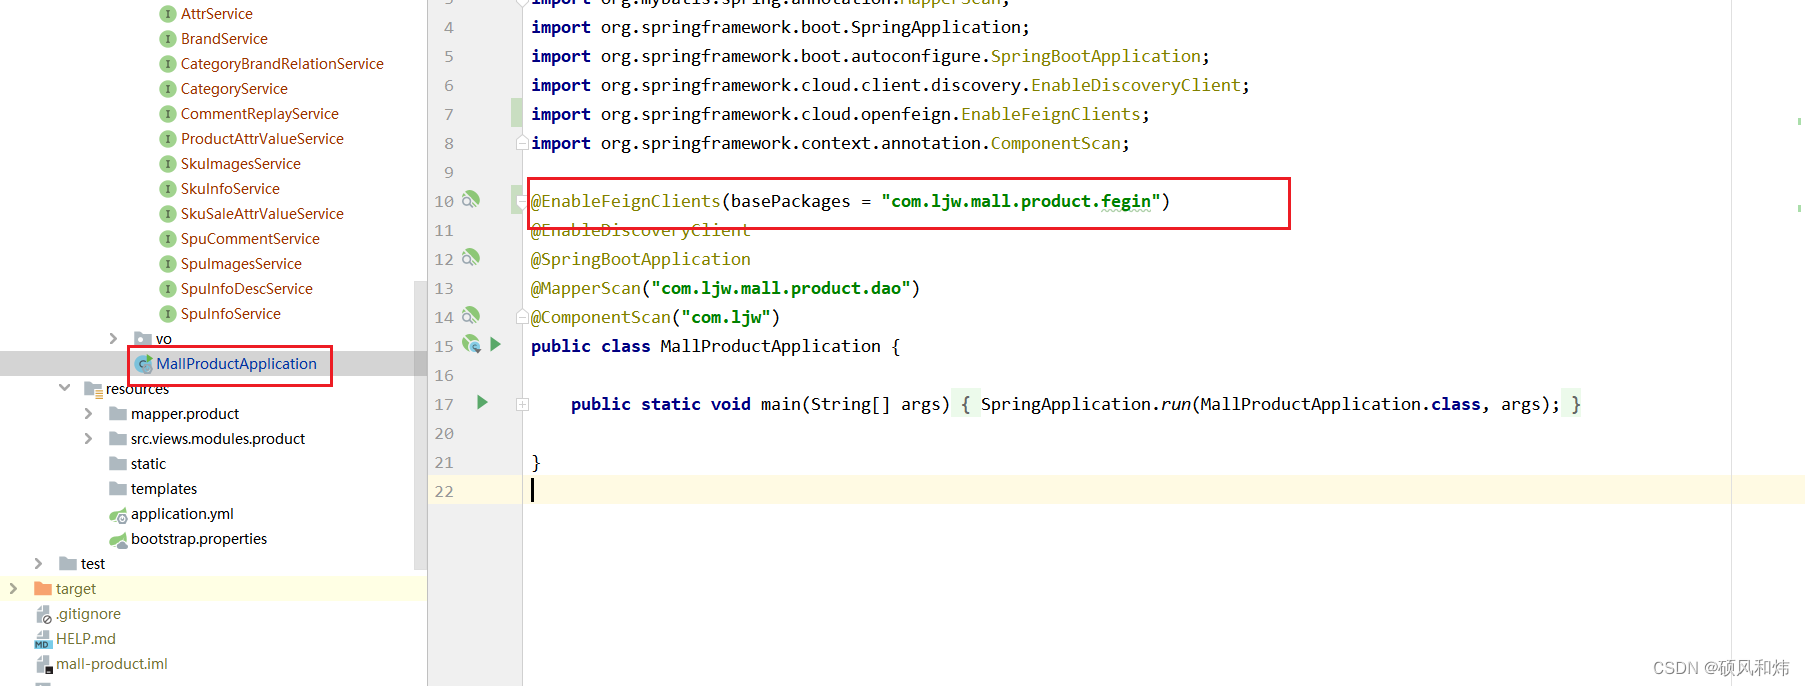Click the project tree vertical scrollbar

[x=420, y=425]
